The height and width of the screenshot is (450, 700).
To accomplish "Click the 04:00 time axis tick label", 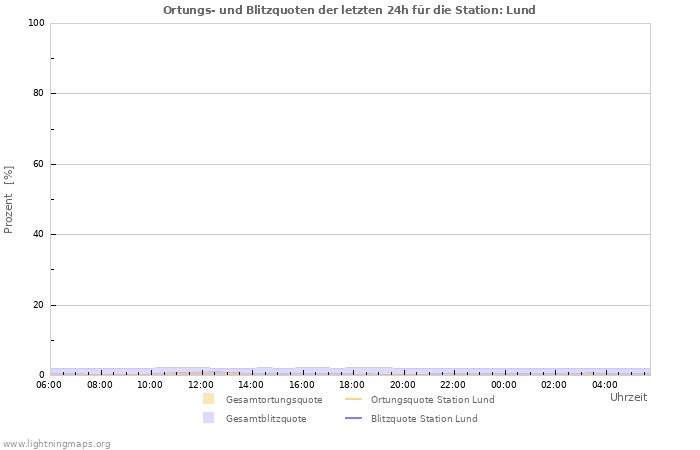I will tap(606, 384).
